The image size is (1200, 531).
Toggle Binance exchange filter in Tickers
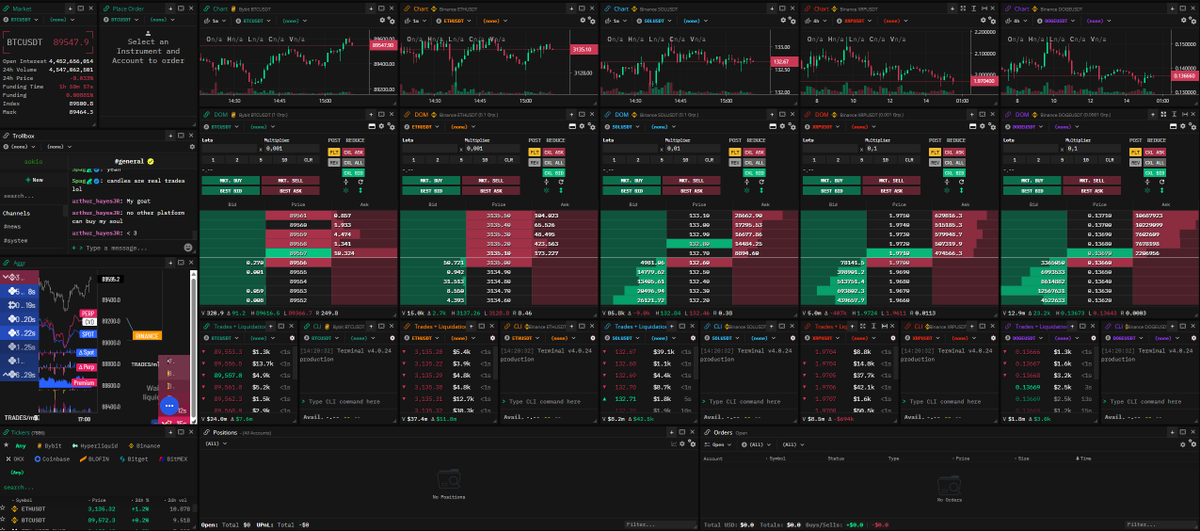click(144, 446)
